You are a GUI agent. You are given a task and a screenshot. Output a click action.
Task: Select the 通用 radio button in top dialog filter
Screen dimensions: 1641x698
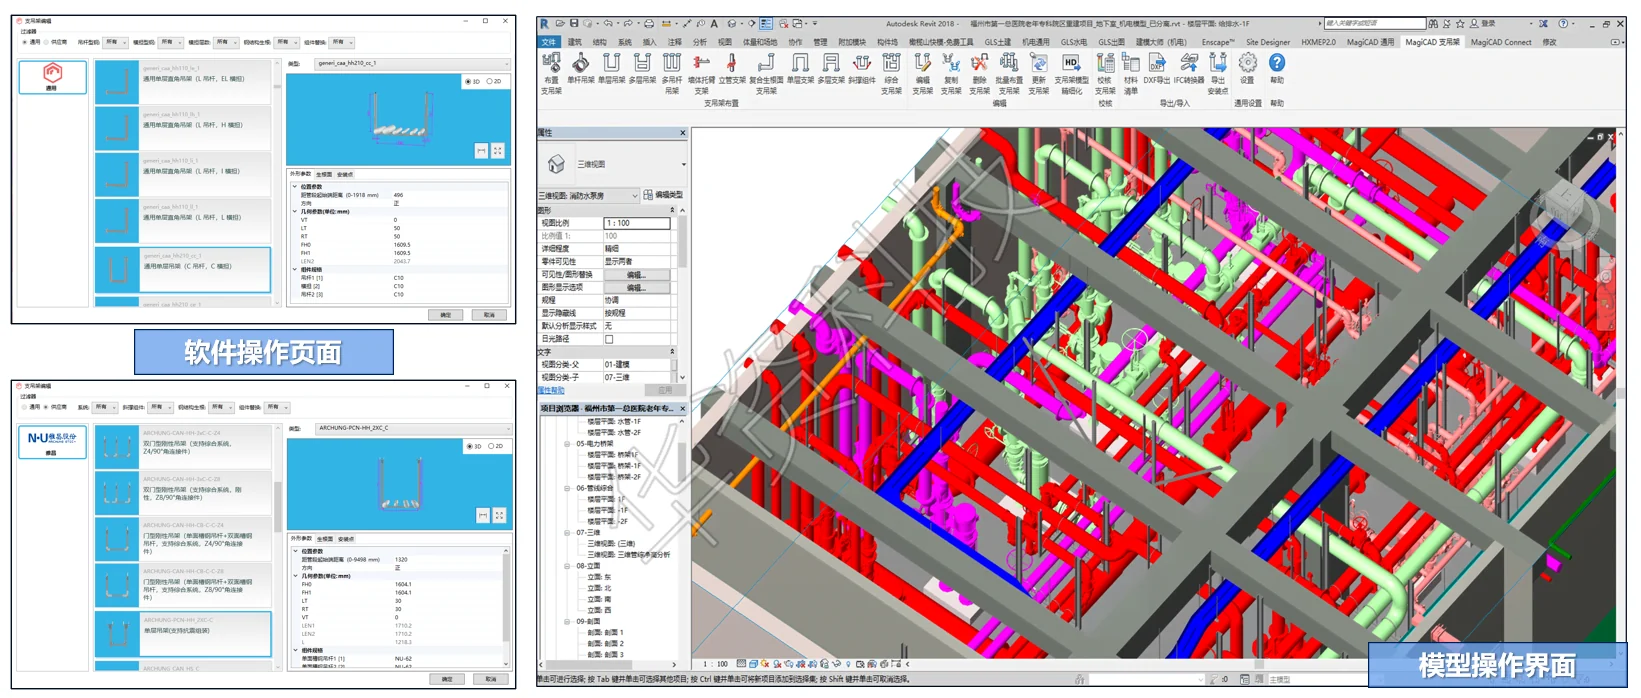[25, 42]
